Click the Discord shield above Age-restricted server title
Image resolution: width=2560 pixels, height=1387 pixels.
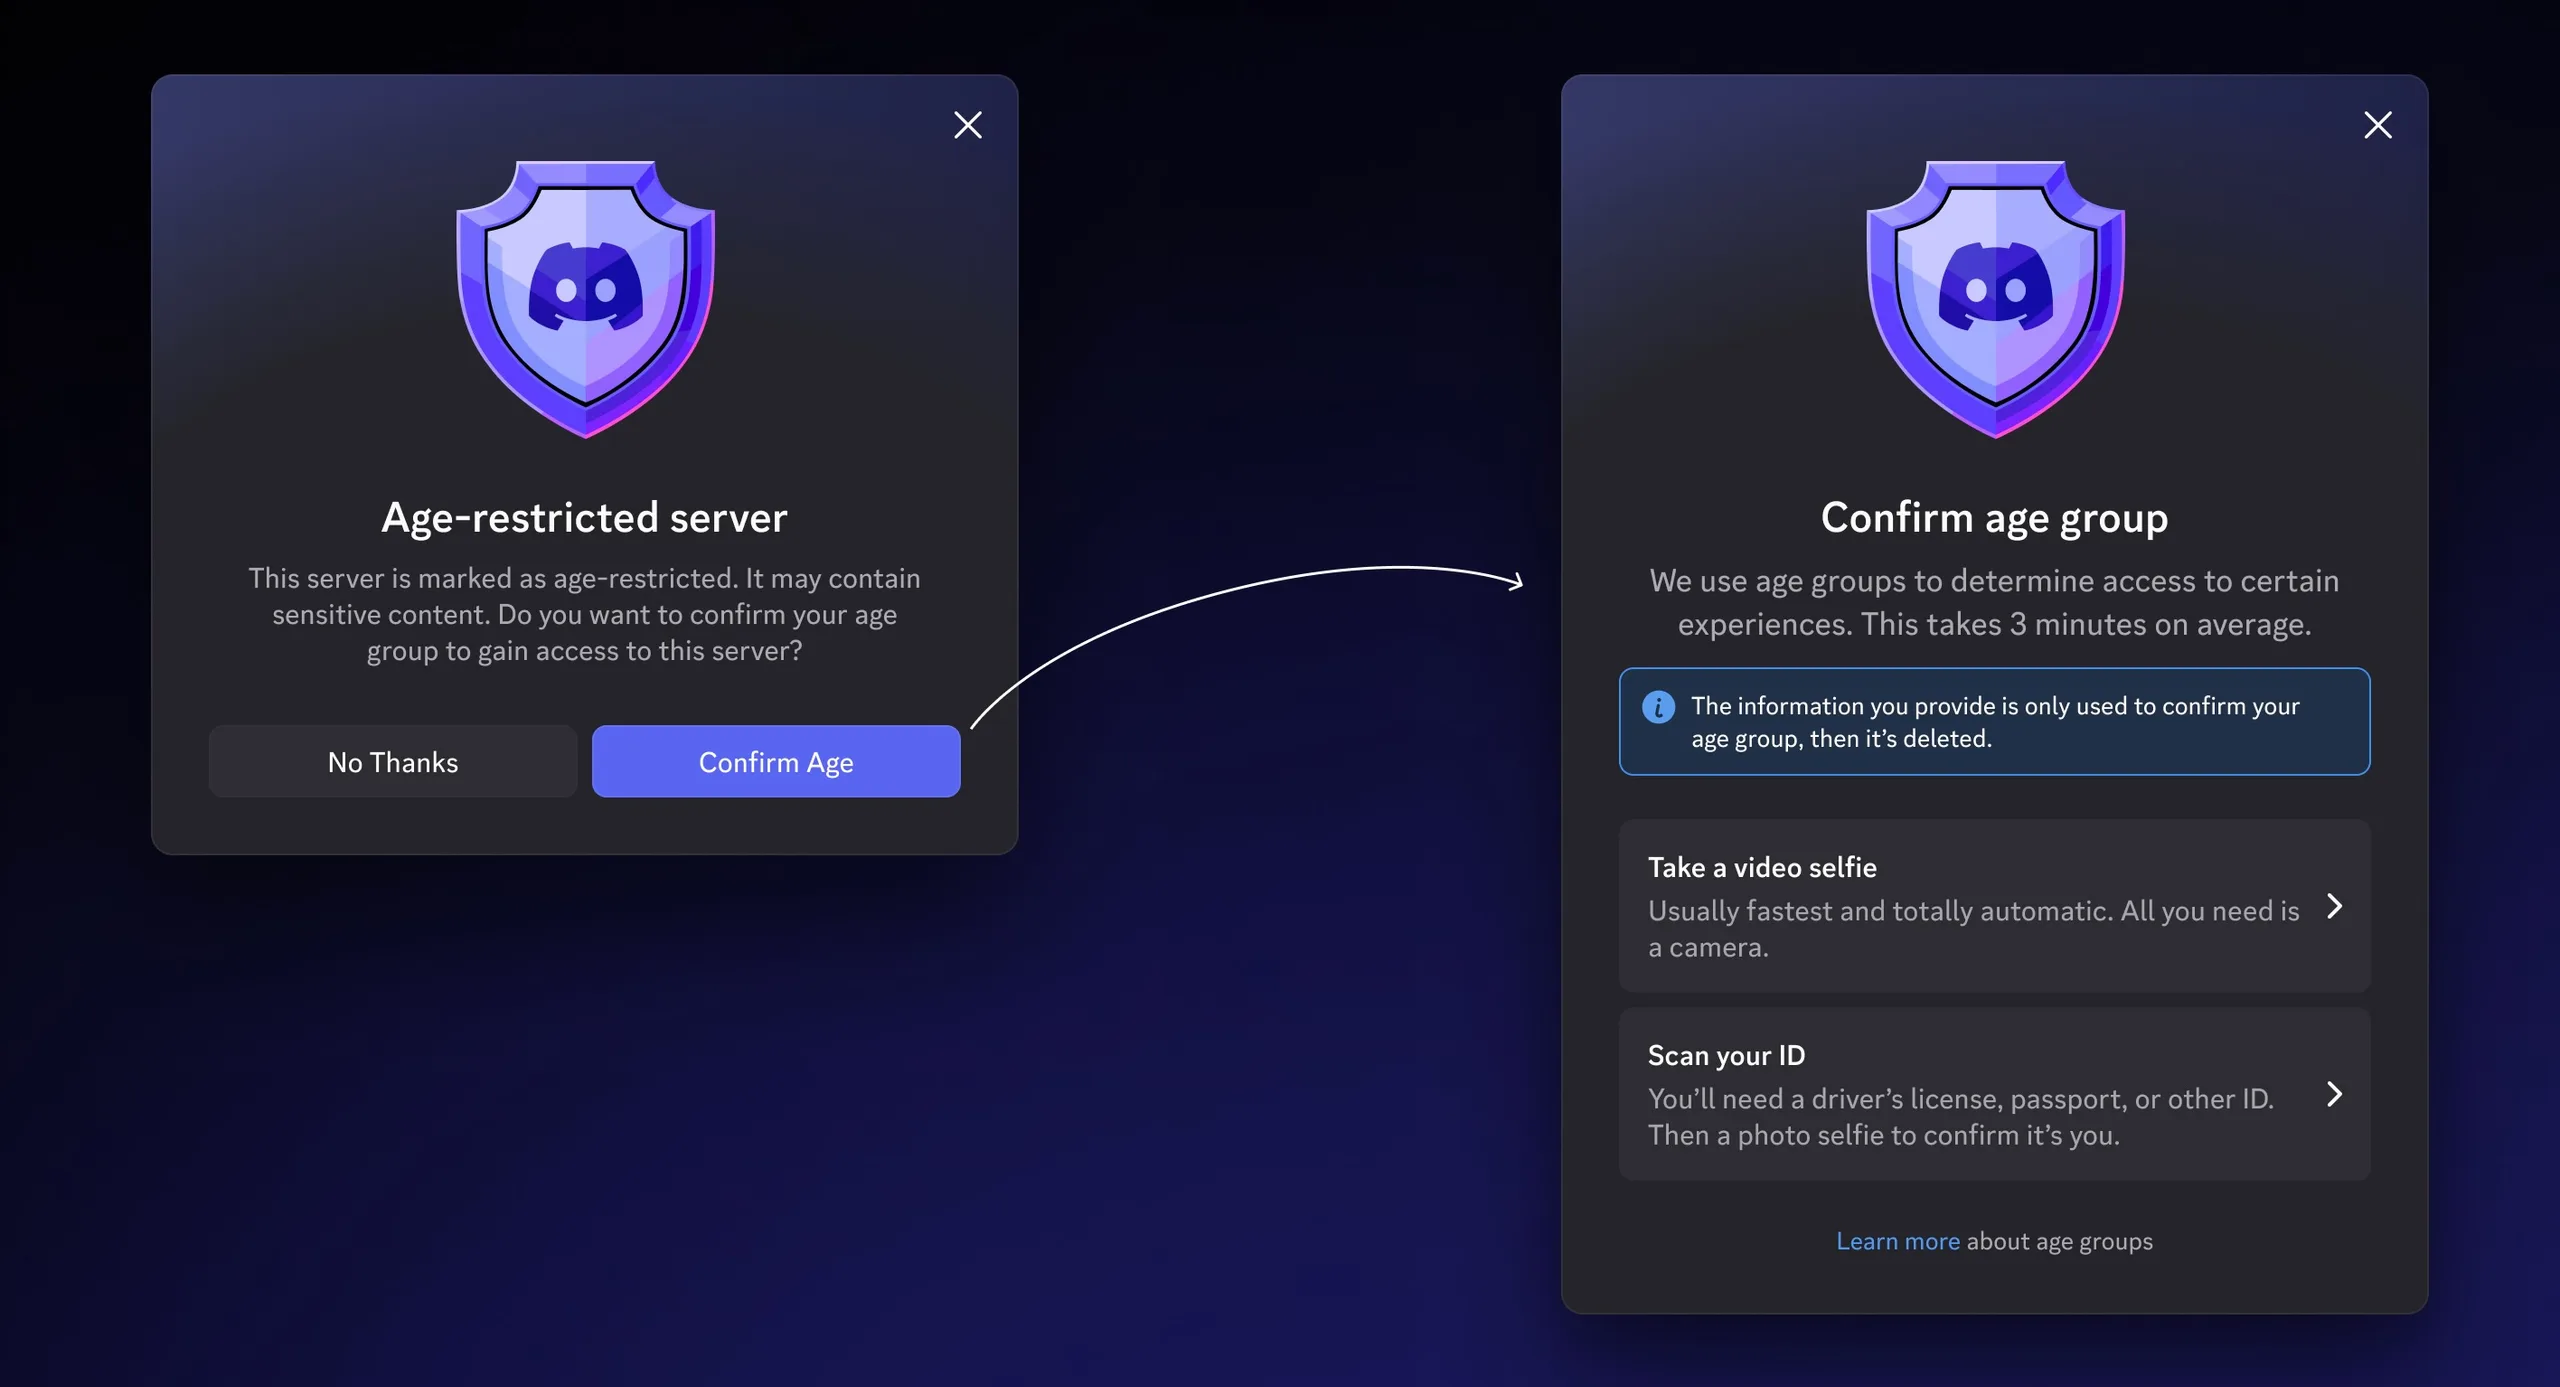point(585,295)
